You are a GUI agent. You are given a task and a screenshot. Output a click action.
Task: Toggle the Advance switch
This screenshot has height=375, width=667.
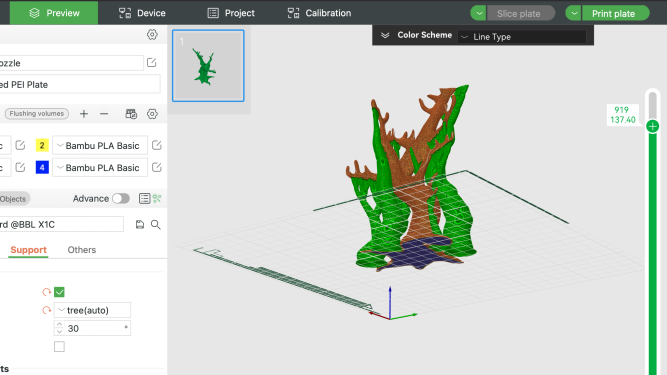tap(121, 199)
